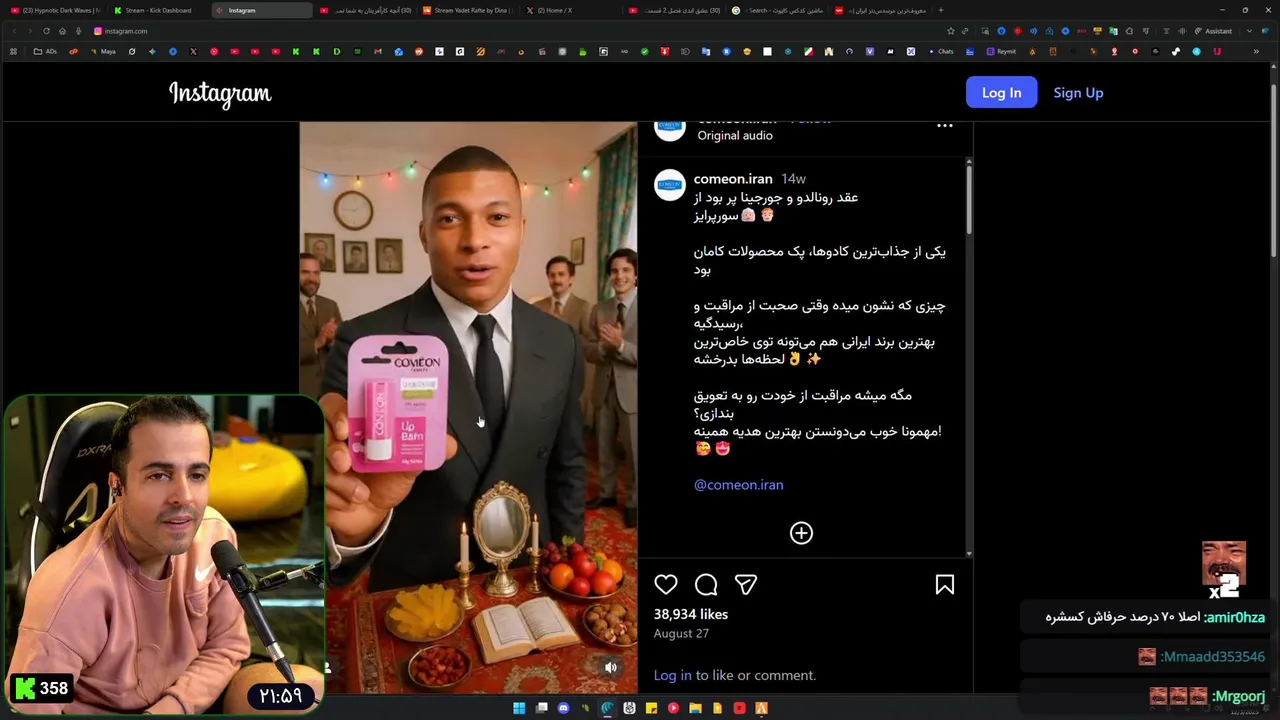The width and height of the screenshot is (1280, 720).
Task: Click the Original audio link
Action: (x=735, y=135)
